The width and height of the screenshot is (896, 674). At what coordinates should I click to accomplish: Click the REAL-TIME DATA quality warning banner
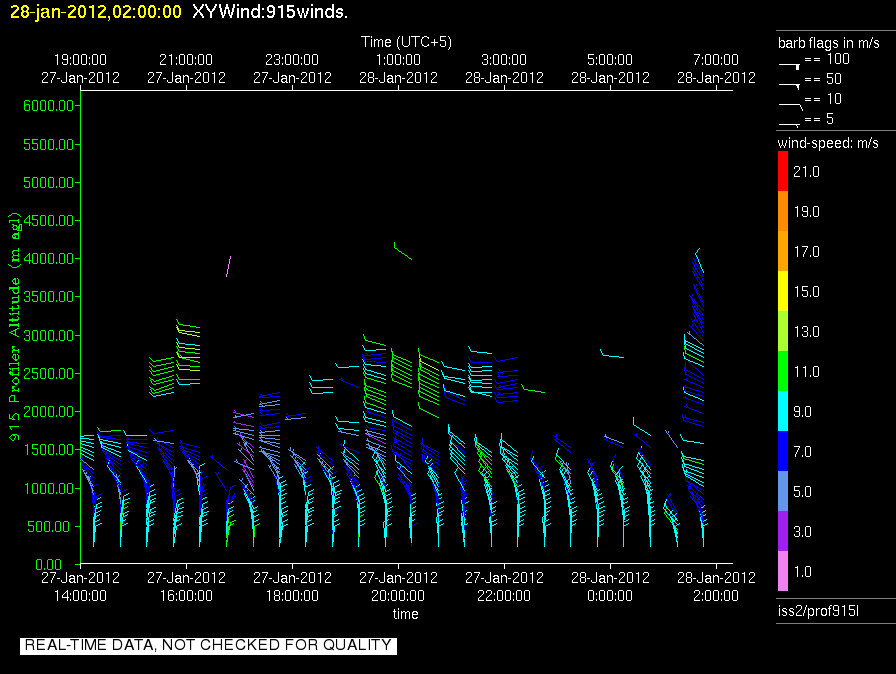coord(208,645)
